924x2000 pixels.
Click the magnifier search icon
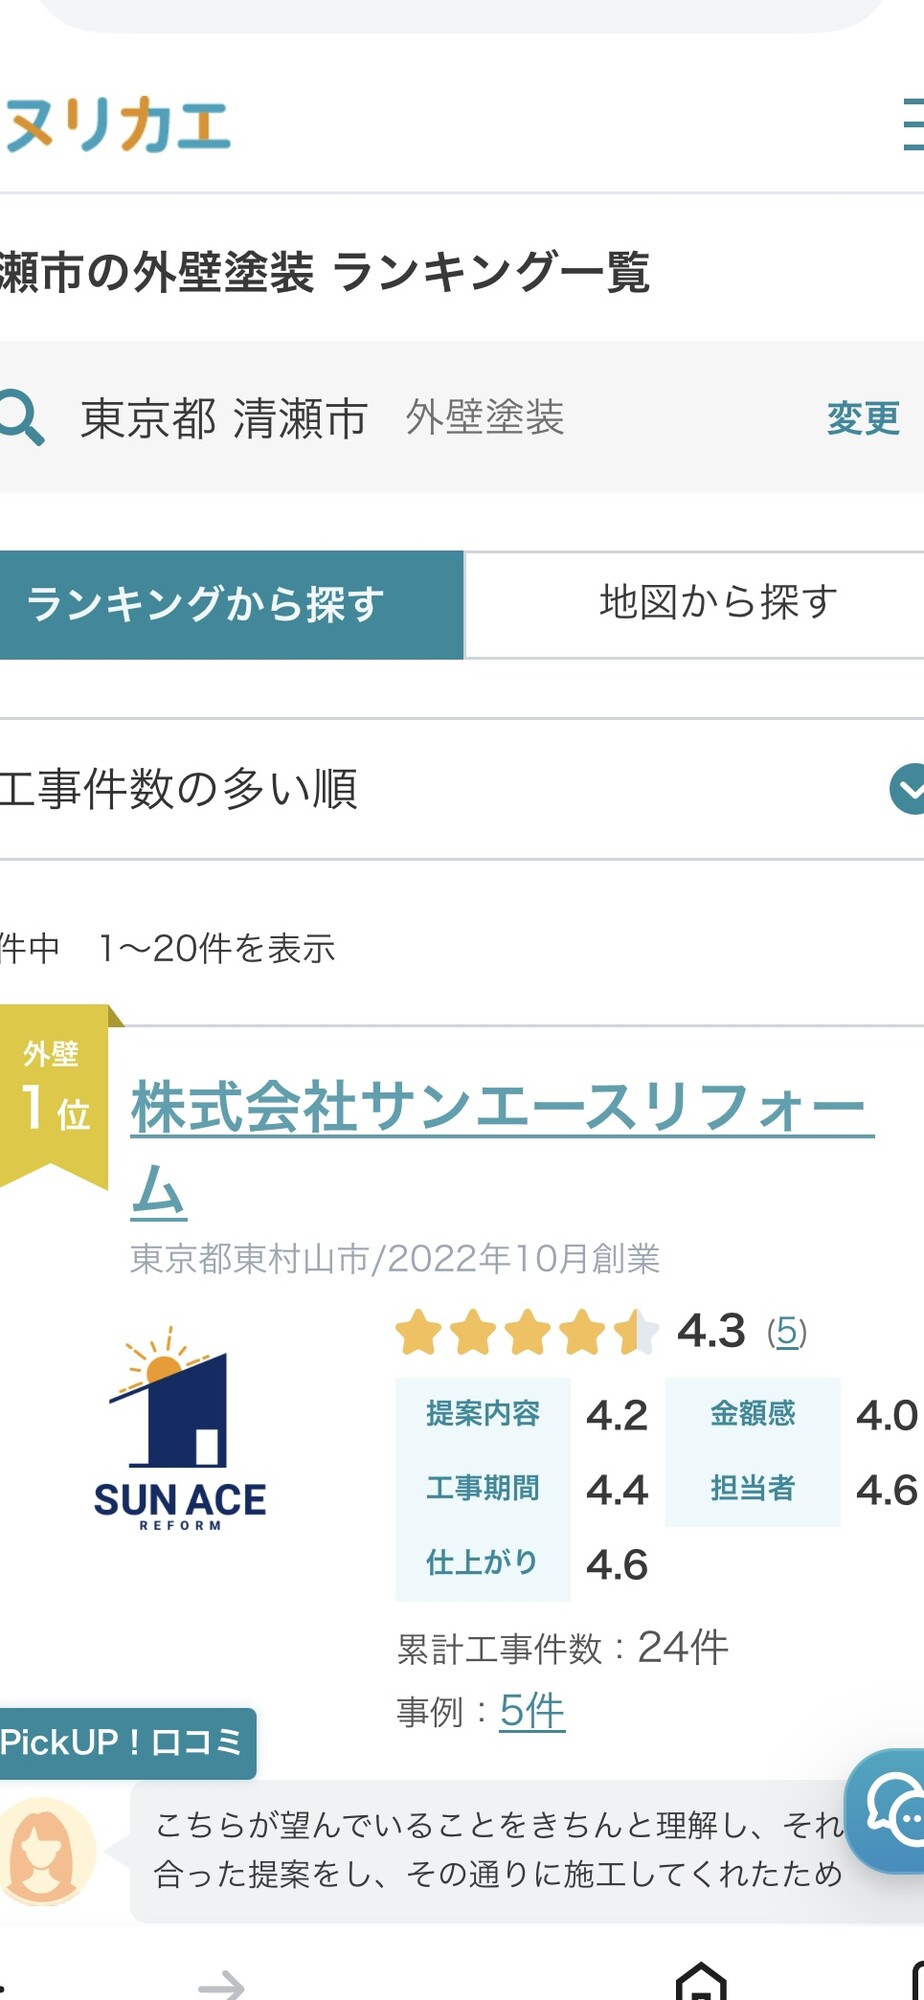tap(20, 417)
